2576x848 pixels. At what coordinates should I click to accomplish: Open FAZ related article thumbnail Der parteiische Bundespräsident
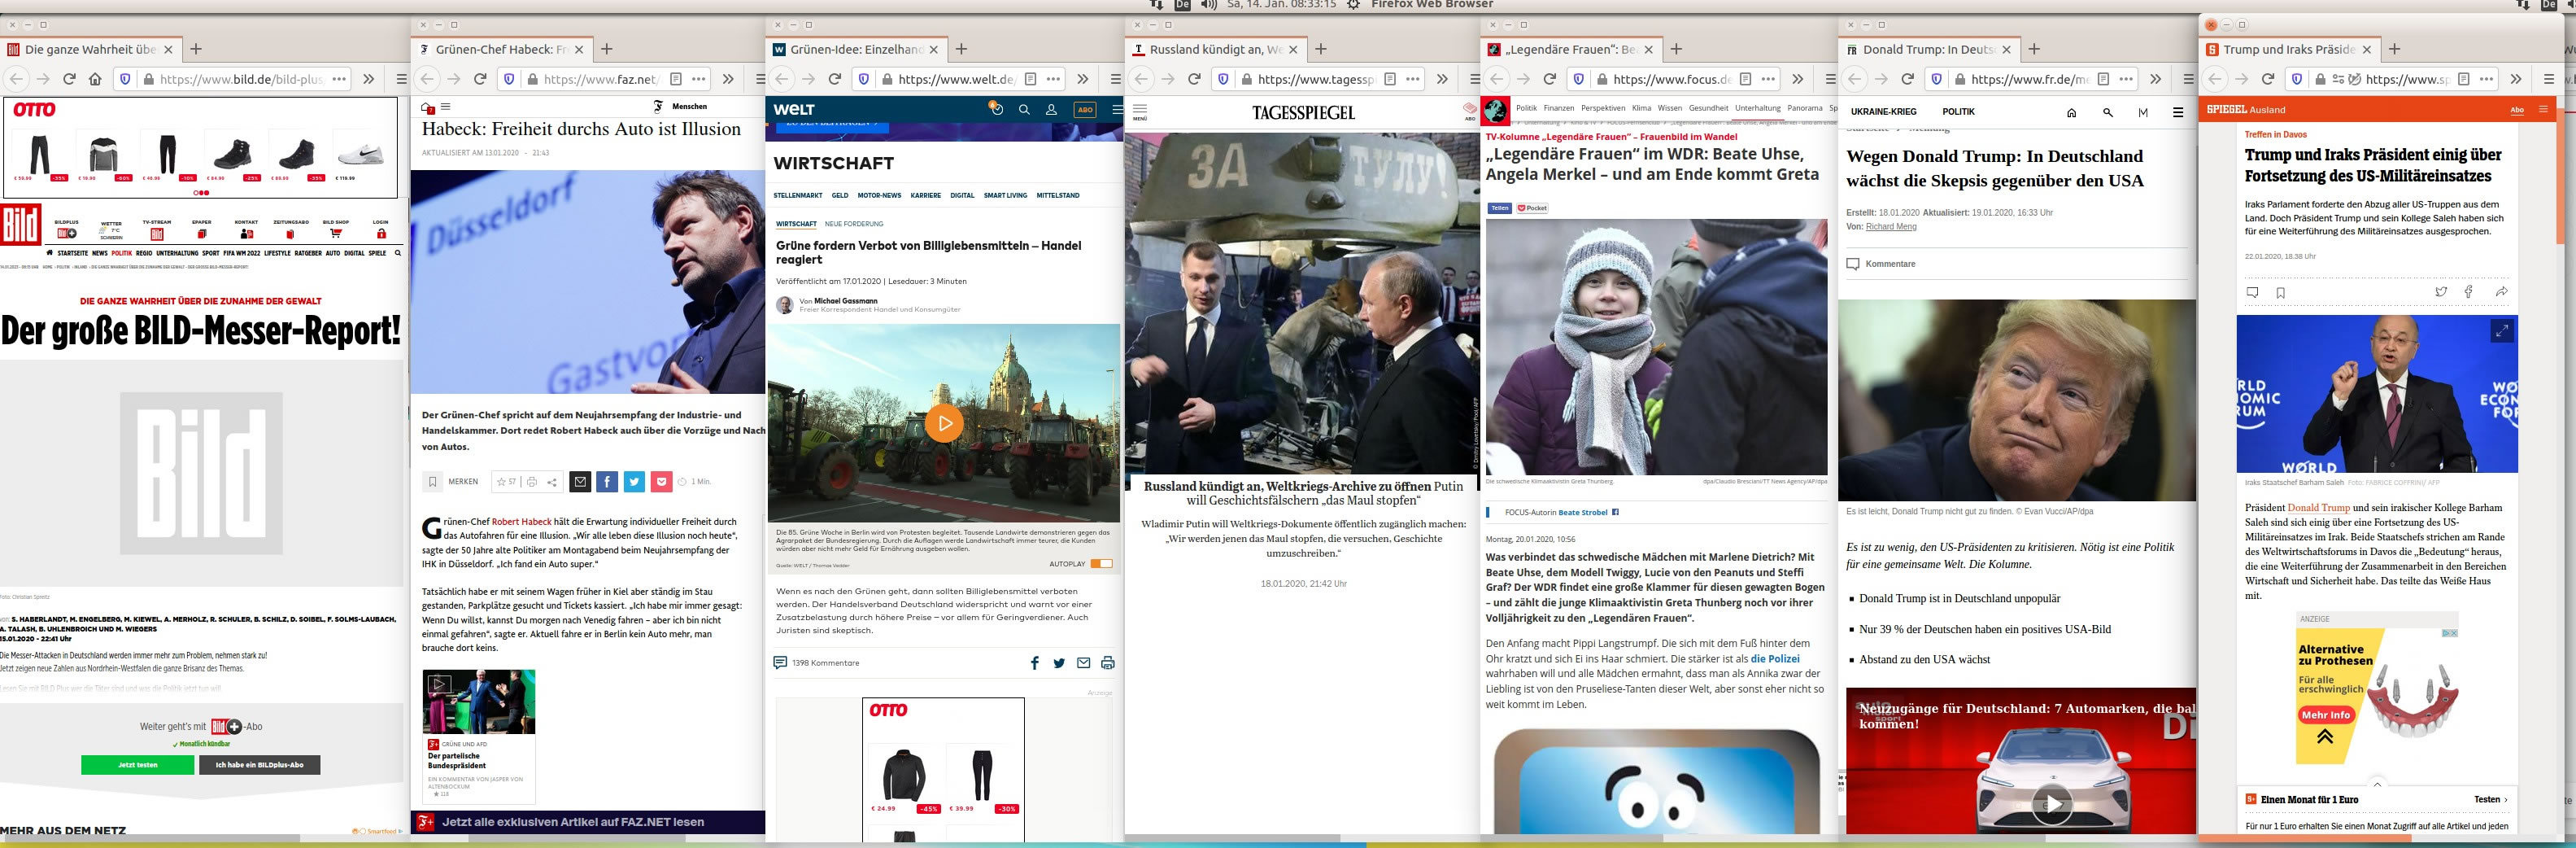pyautogui.click(x=479, y=702)
